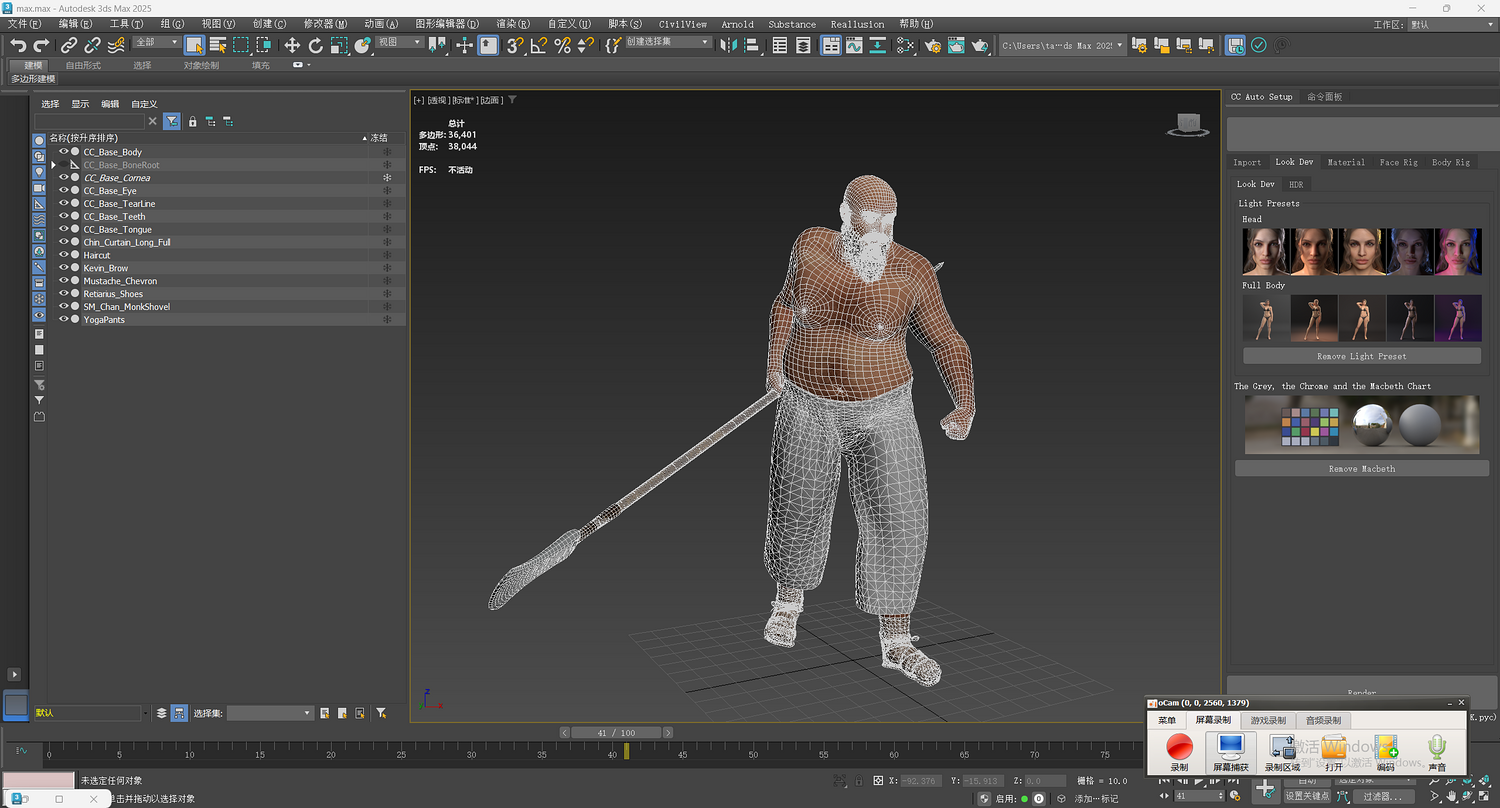This screenshot has width=1500, height=808.
Task: Click the Toggle Layer Explorer icon
Action: click(803, 45)
